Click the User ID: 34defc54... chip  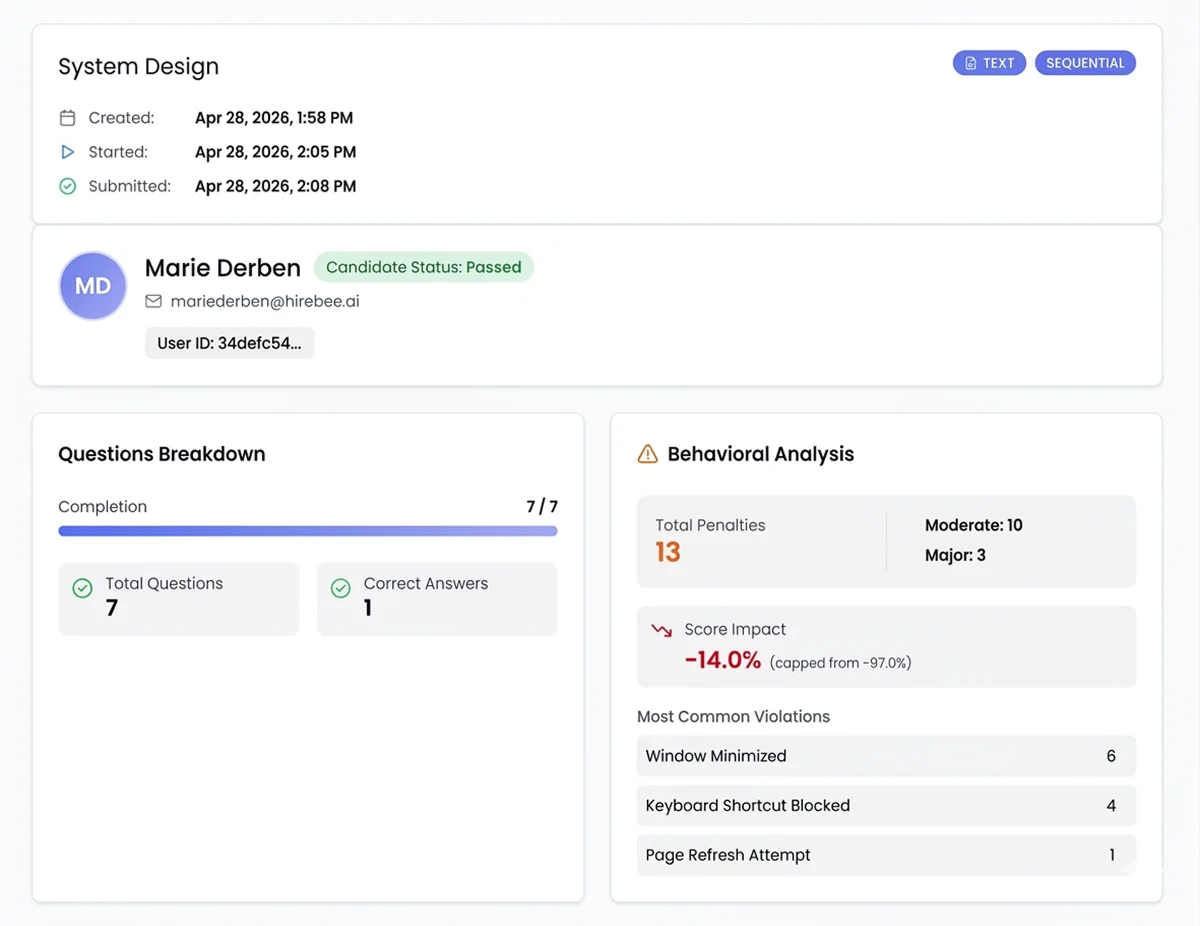(229, 343)
